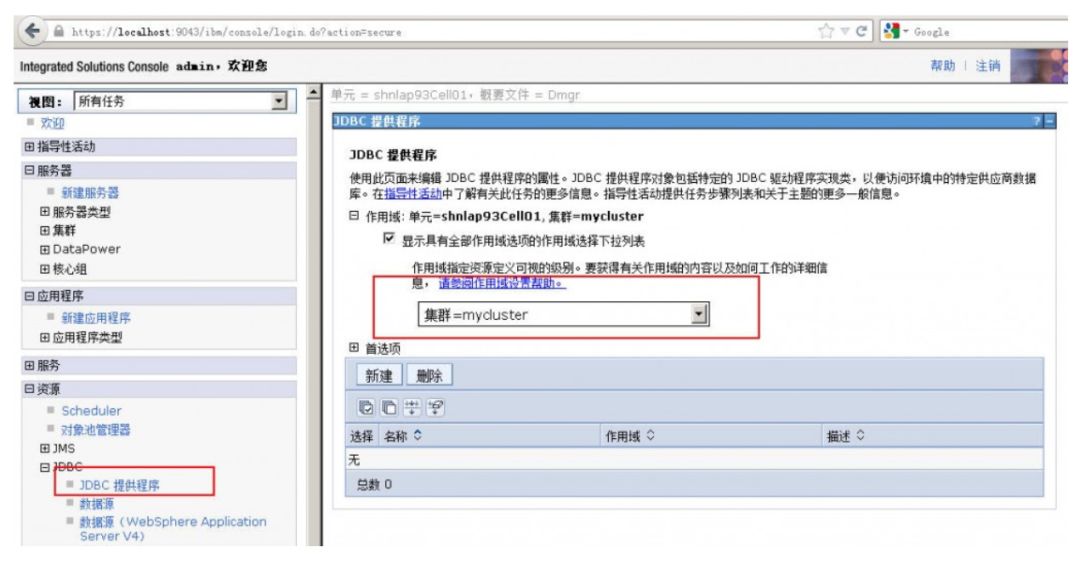This screenshot has width=1080, height=570.
Task: Expand the 应用程序类型 tree node
Action: coord(45,337)
